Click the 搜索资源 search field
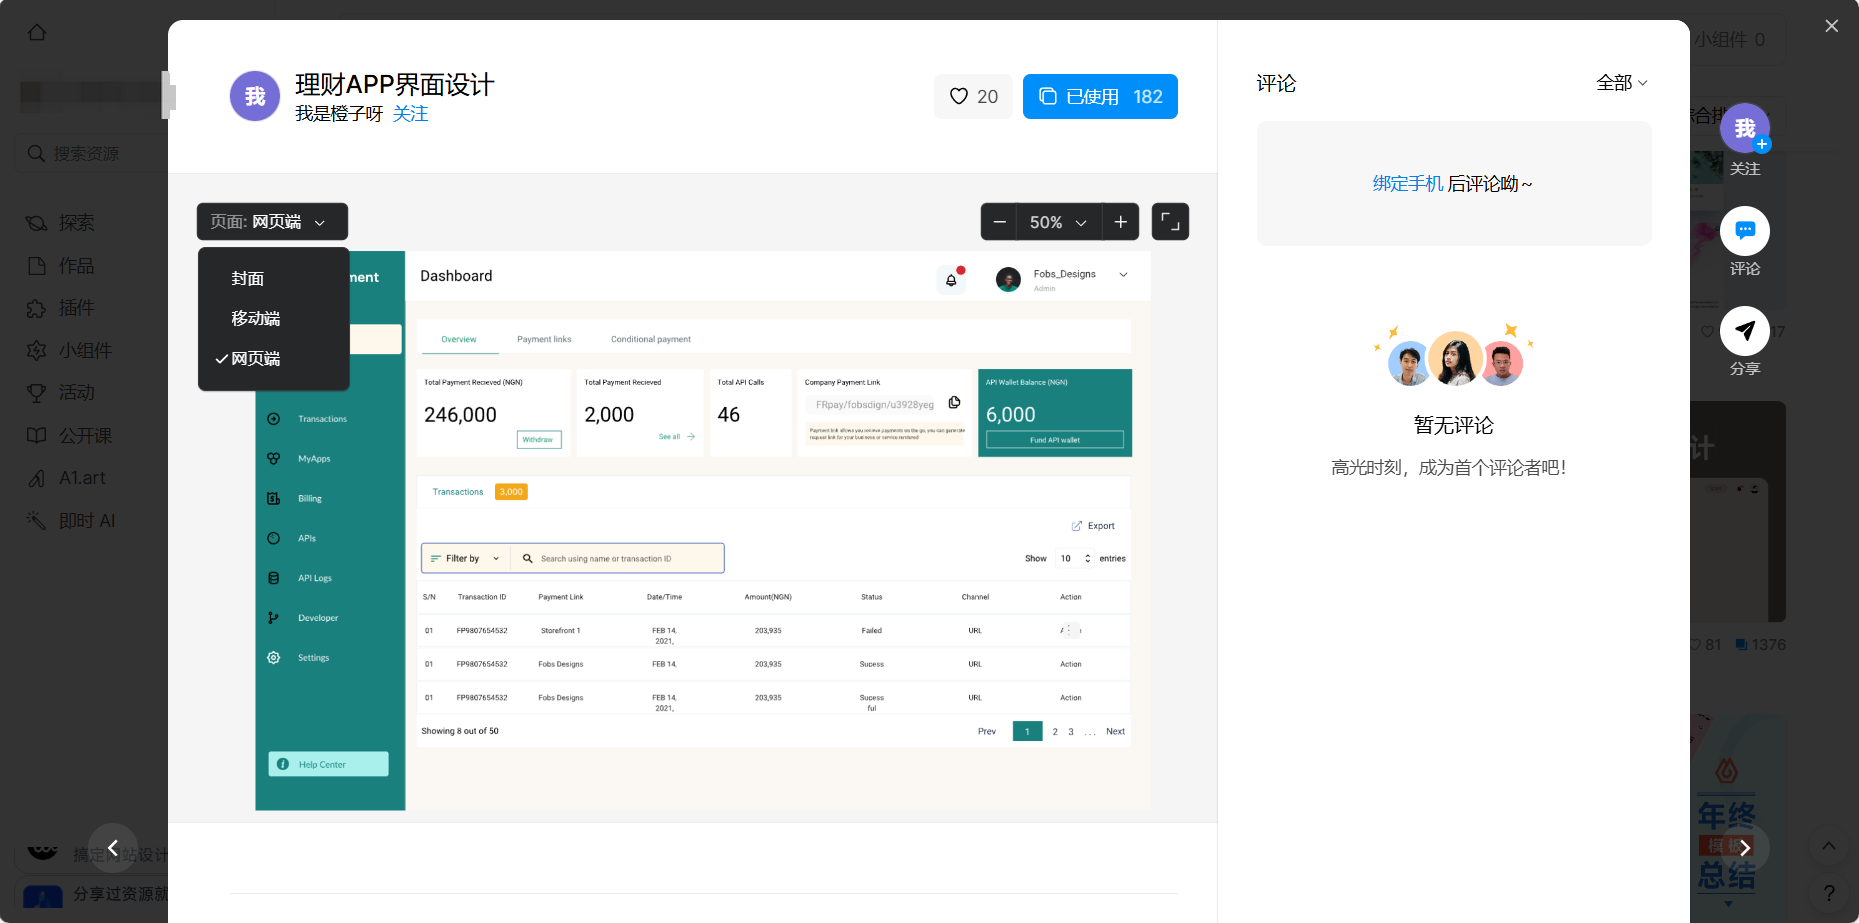This screenshot has height=923, width=1859. click(x=92, y=153)
